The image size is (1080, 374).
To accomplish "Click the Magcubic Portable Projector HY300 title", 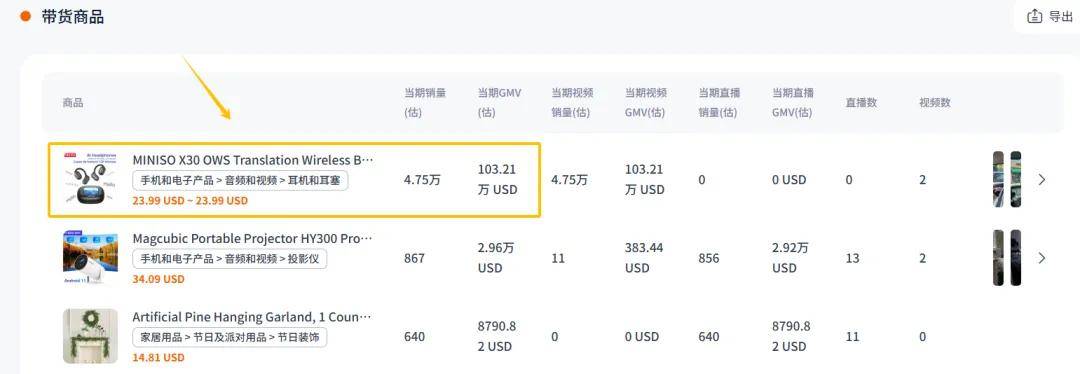I will point(253,238).
